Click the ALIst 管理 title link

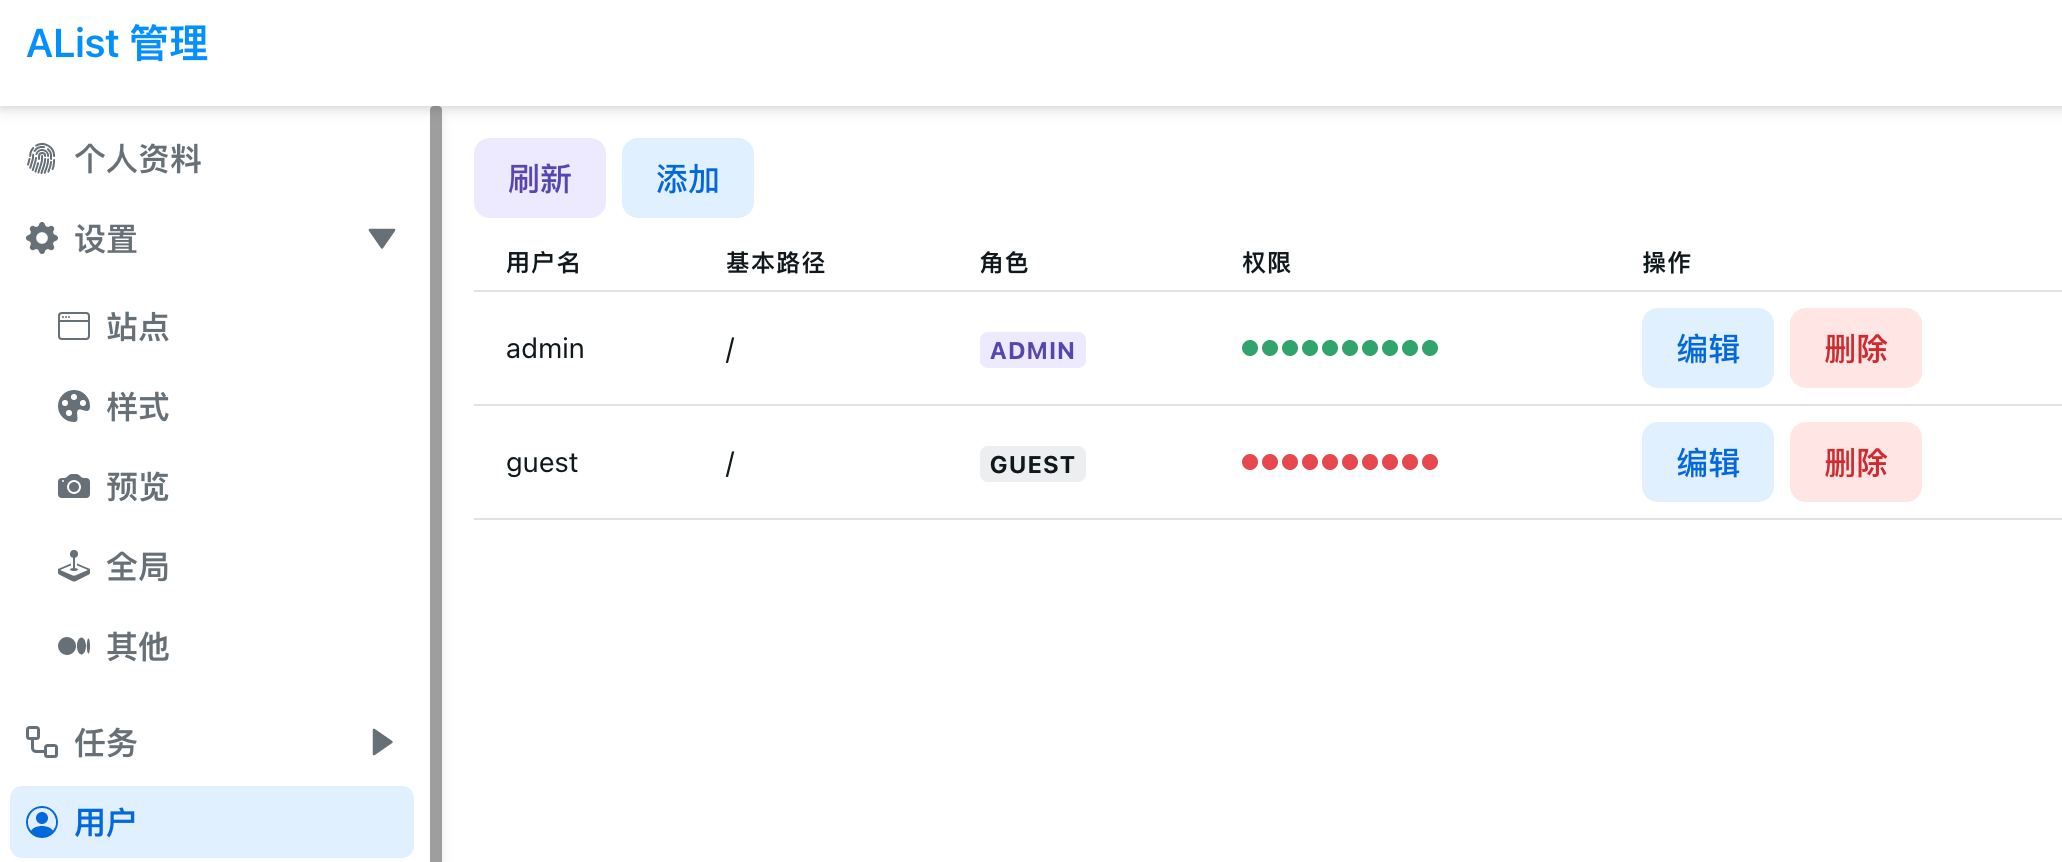[x=117, y=44]
